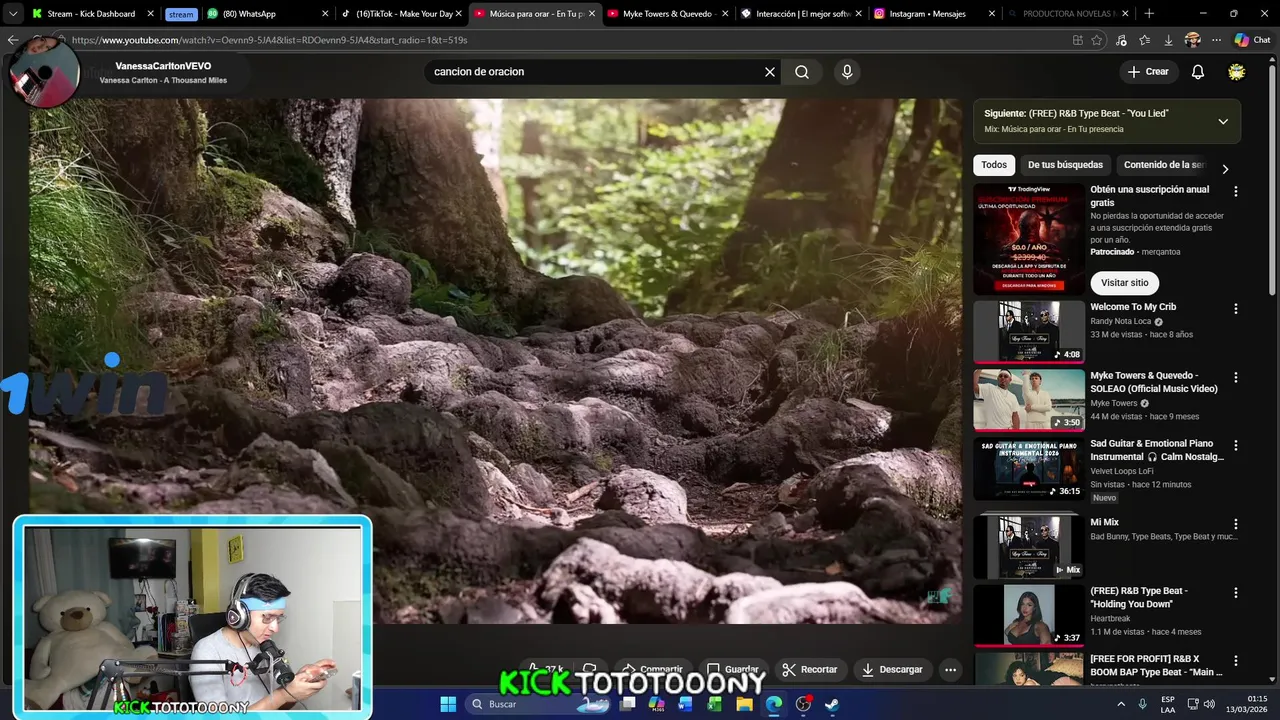Click the Descargar button
1280x720 pixels.
coord(892,669)
